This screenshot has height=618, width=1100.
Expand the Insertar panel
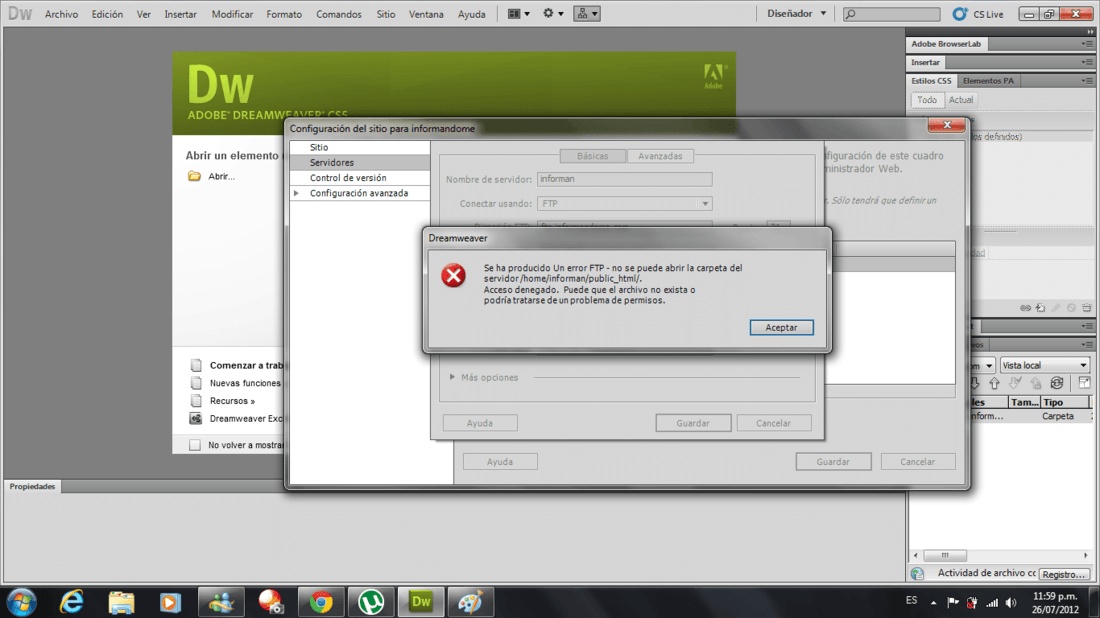(925, 62)
